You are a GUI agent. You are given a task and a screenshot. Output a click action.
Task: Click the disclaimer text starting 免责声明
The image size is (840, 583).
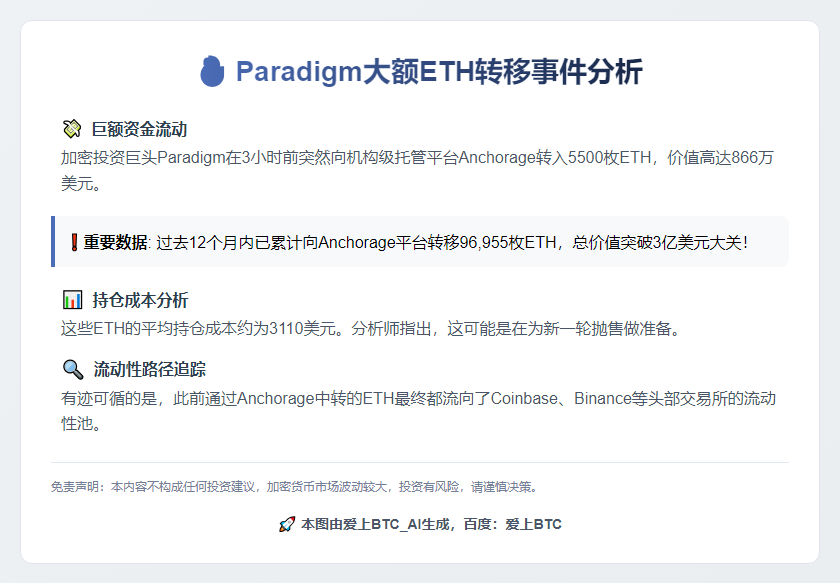point(295,487)
